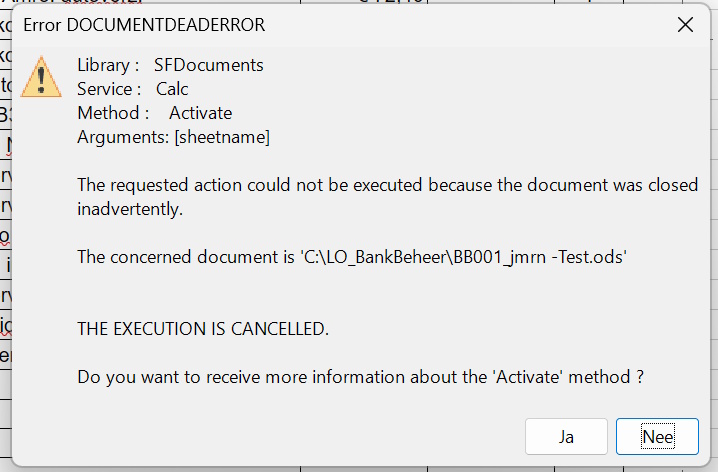Click the word 'Activate' after Method
This screenshot has width=718, height=472.
point(200,113)
